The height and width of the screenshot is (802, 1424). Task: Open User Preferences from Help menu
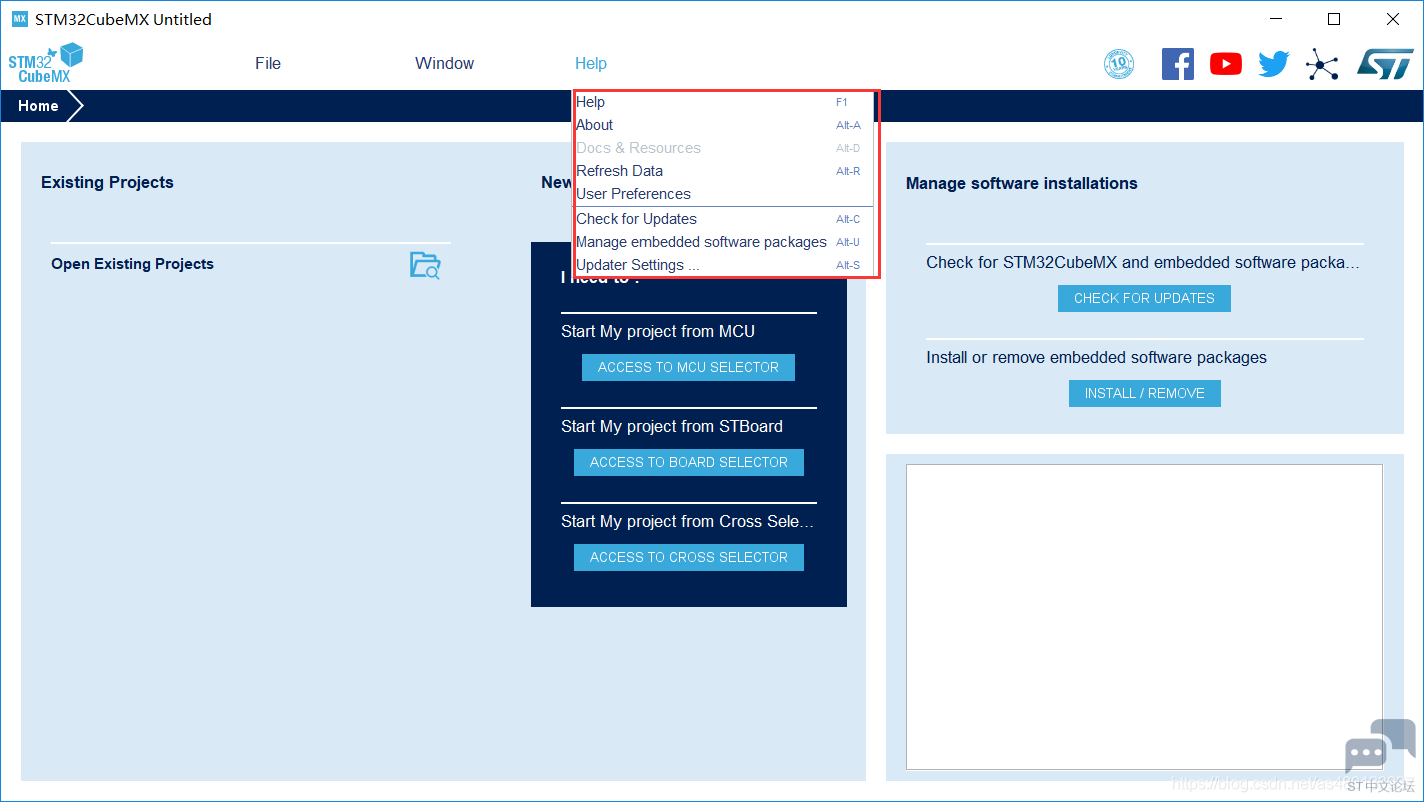(725, 194)
